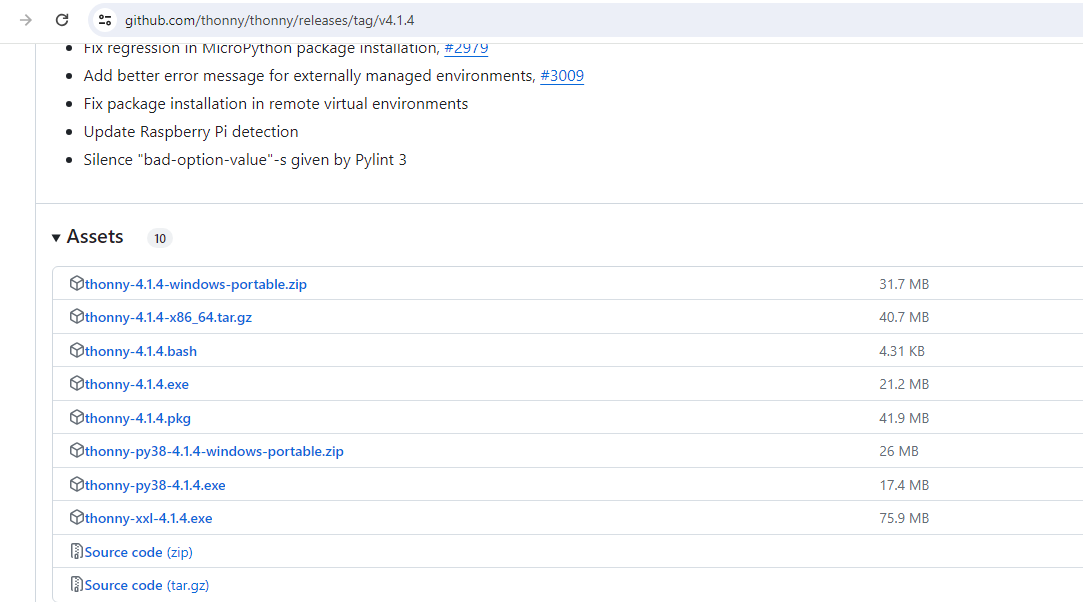Open issue #3009 link
The image size is (1083, 602).
pos(562,76)
